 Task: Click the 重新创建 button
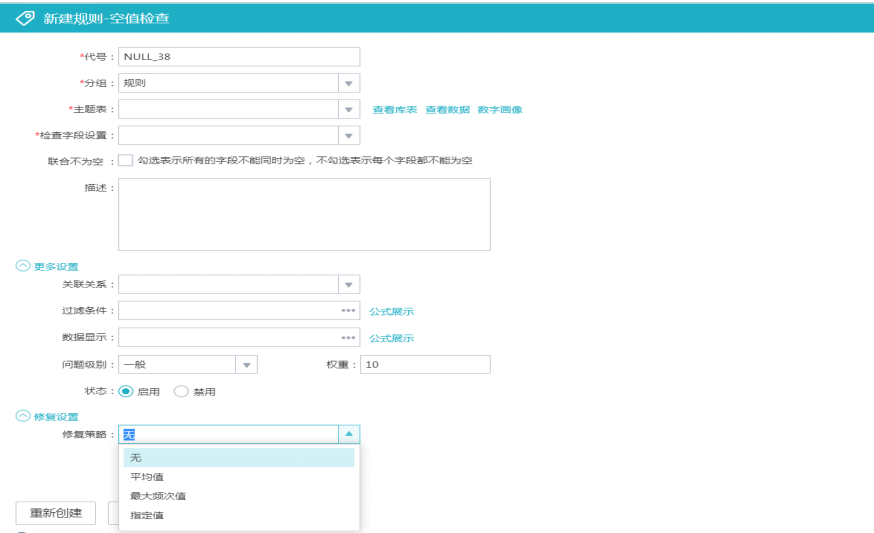point(56,513)
